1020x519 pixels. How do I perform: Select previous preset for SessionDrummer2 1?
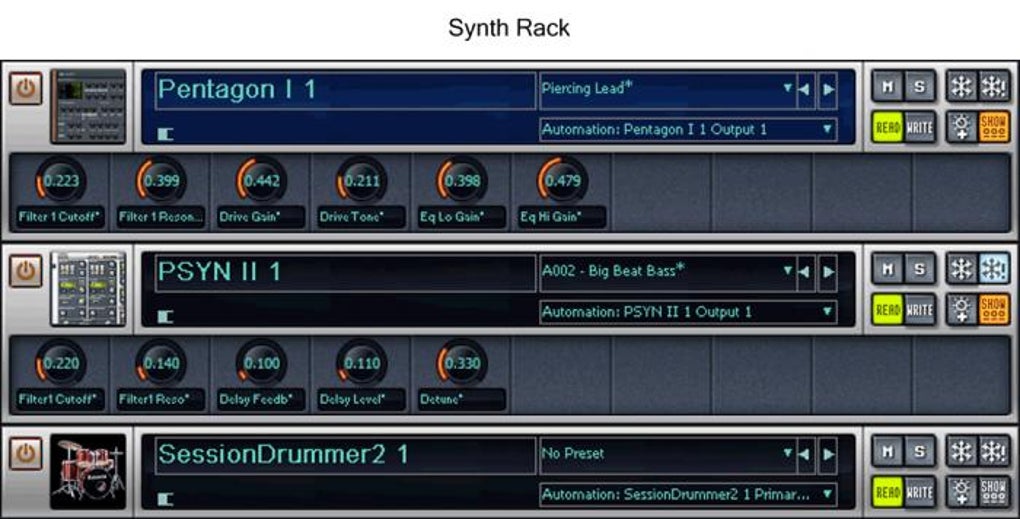(x=805, y=455)
